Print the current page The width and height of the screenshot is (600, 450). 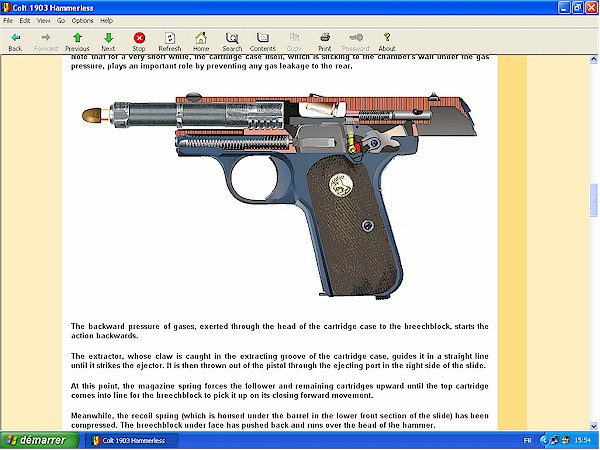tap(324, 42)
